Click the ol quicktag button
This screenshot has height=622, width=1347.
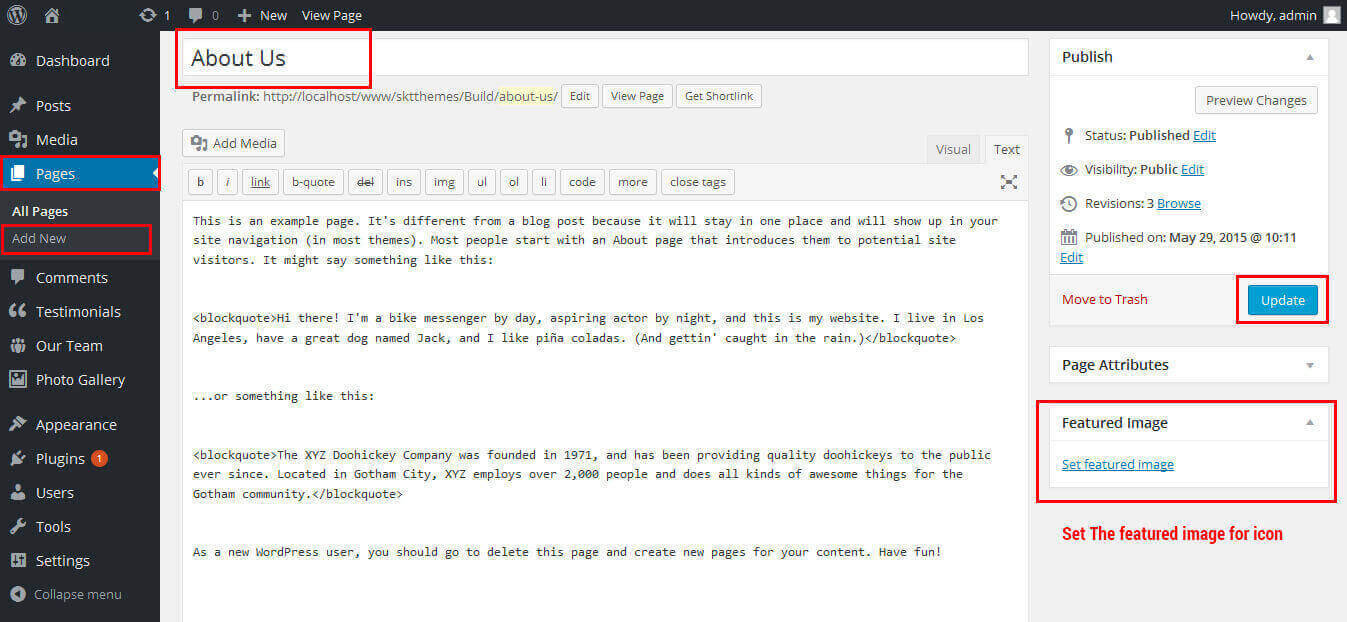(x=514, y=182)
